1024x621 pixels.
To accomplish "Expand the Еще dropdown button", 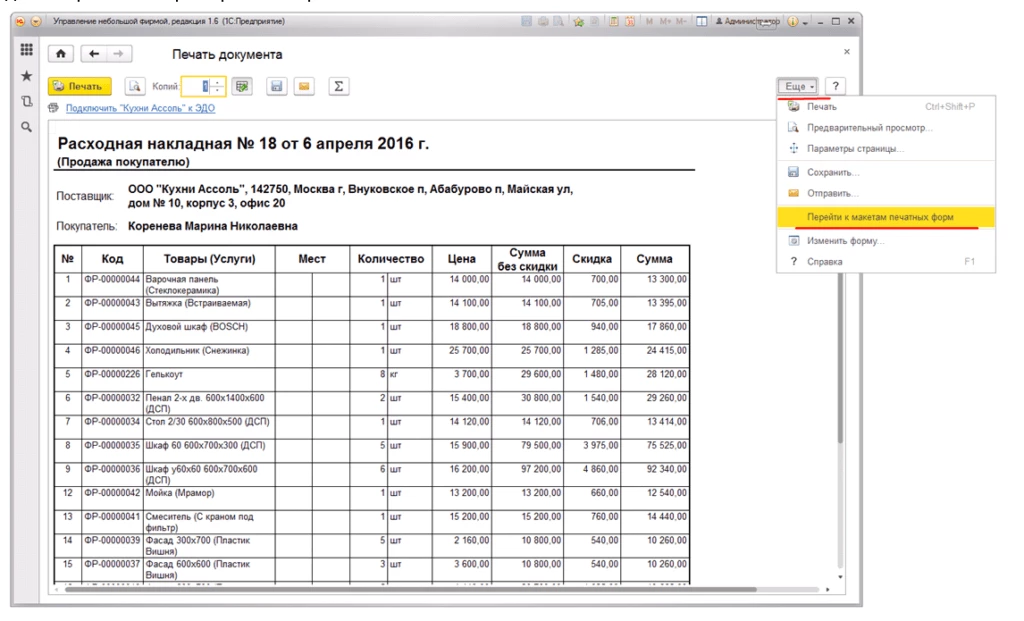I will (x=798, y=86).
